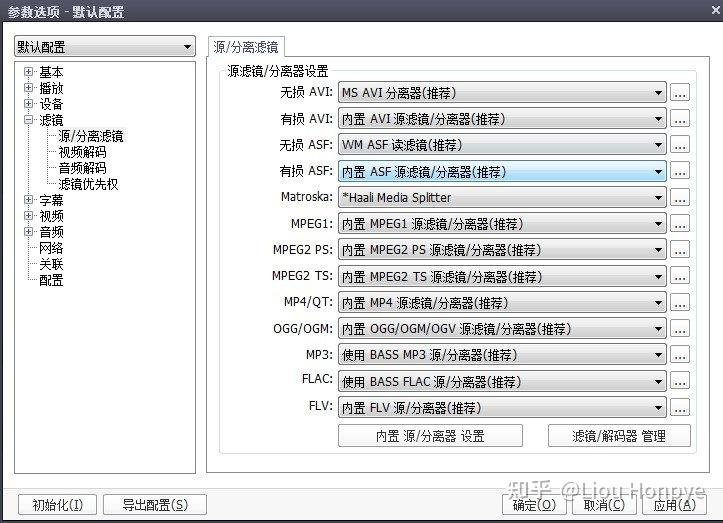Click the ... button for MPEG2 PS
Image resolution: width=723 pixels, height=523 pixels.
[680, 250]
